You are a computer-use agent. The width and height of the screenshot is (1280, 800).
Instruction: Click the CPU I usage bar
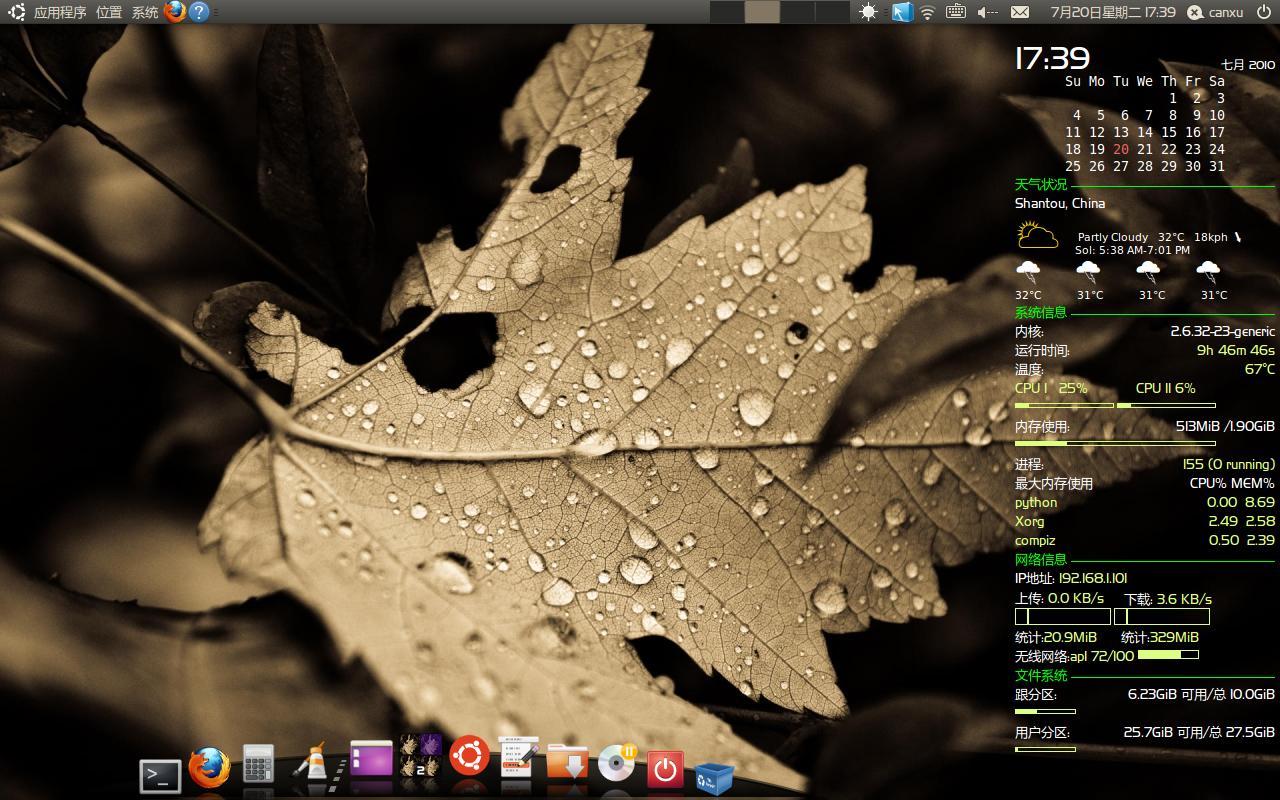[x=1064, y=405]
